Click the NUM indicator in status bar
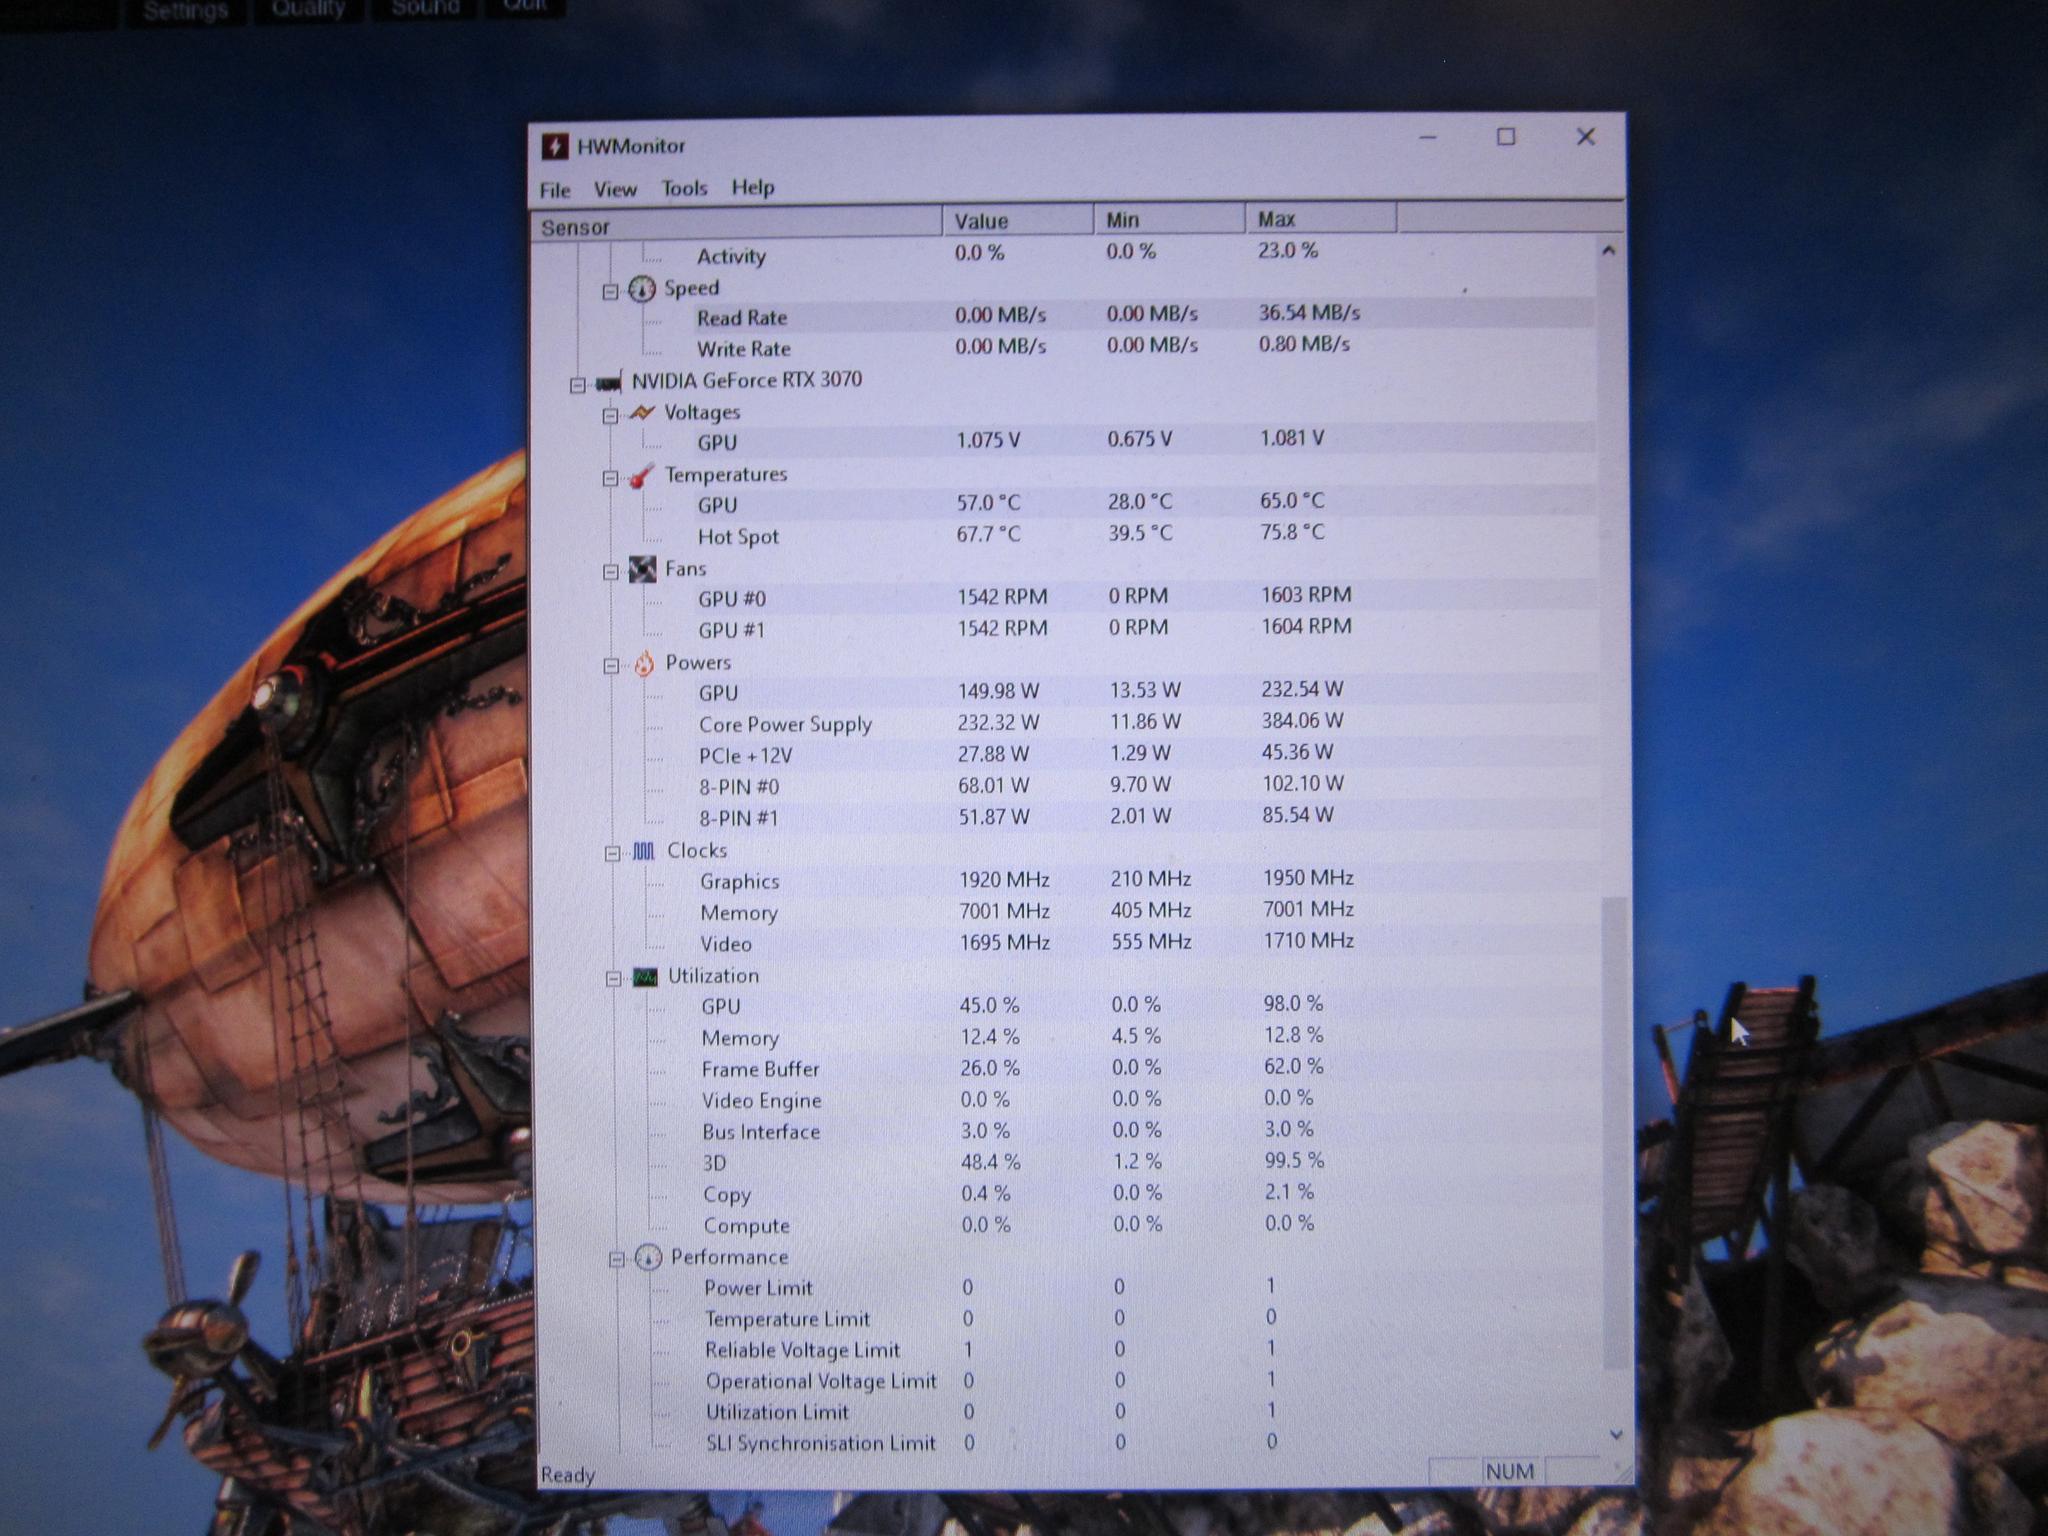Screen dimensions: 2048x1536 pyautogui.click(x=1509, y=1471)
